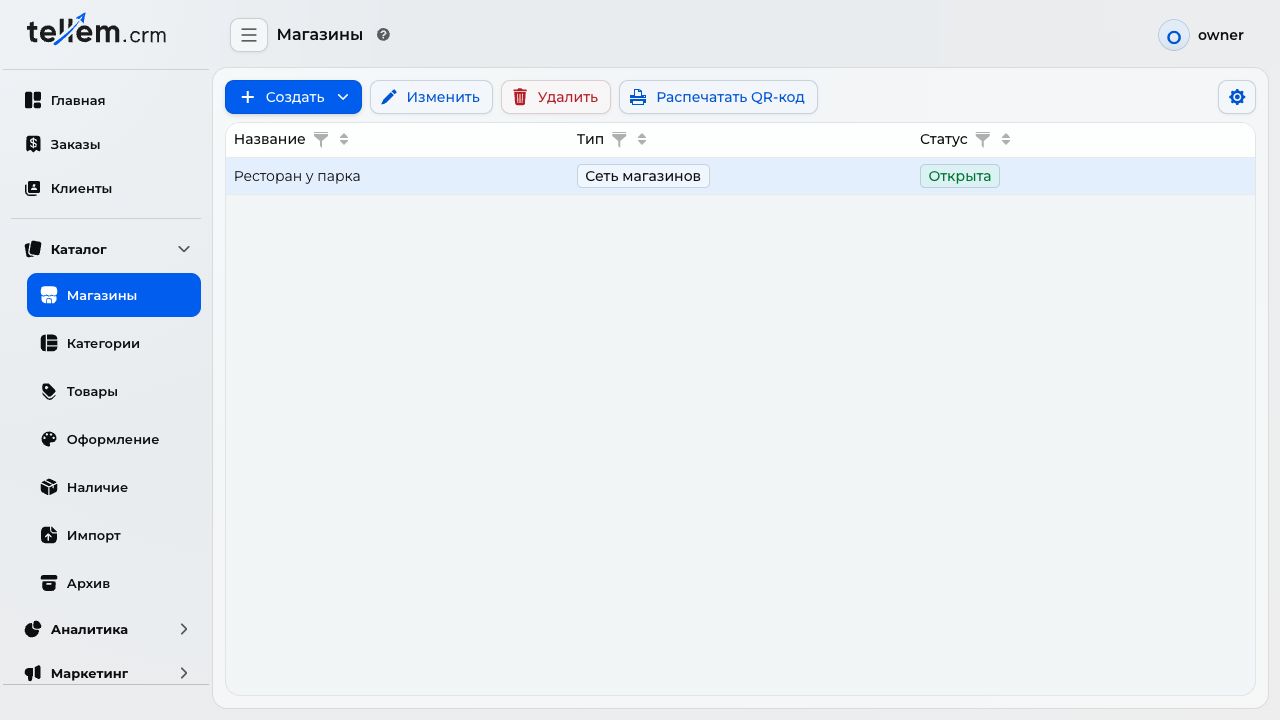1280x720 pixels.
Task: Open Архив in sidebar
Action: click(x=114, y=583)
